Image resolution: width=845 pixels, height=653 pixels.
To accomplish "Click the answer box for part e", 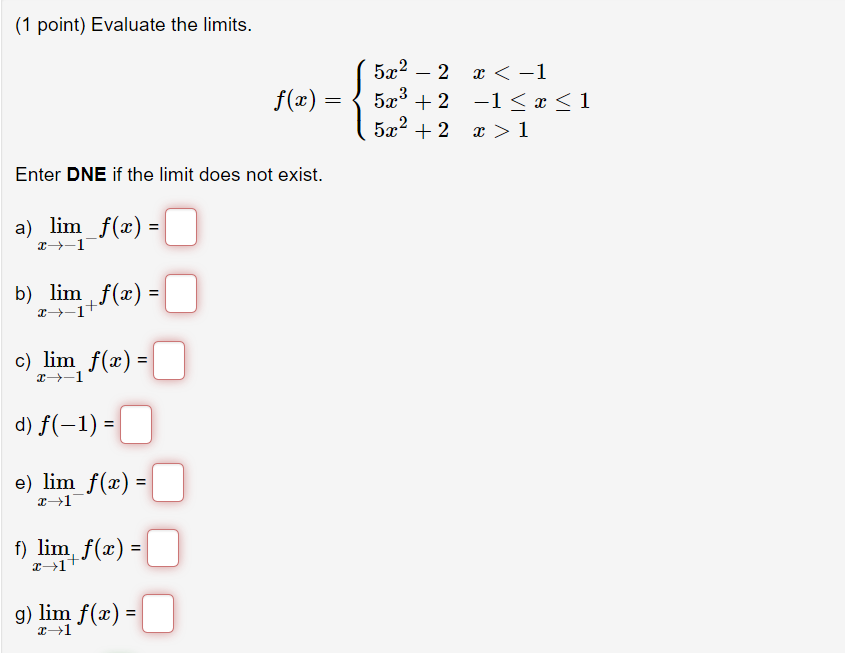I will 168,482.
